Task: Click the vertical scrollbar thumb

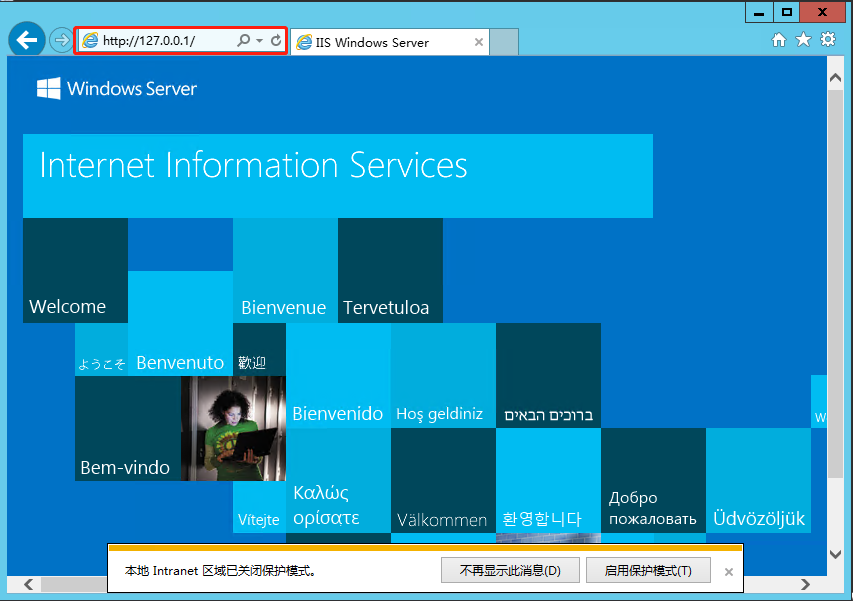Action: pos(836,283)
